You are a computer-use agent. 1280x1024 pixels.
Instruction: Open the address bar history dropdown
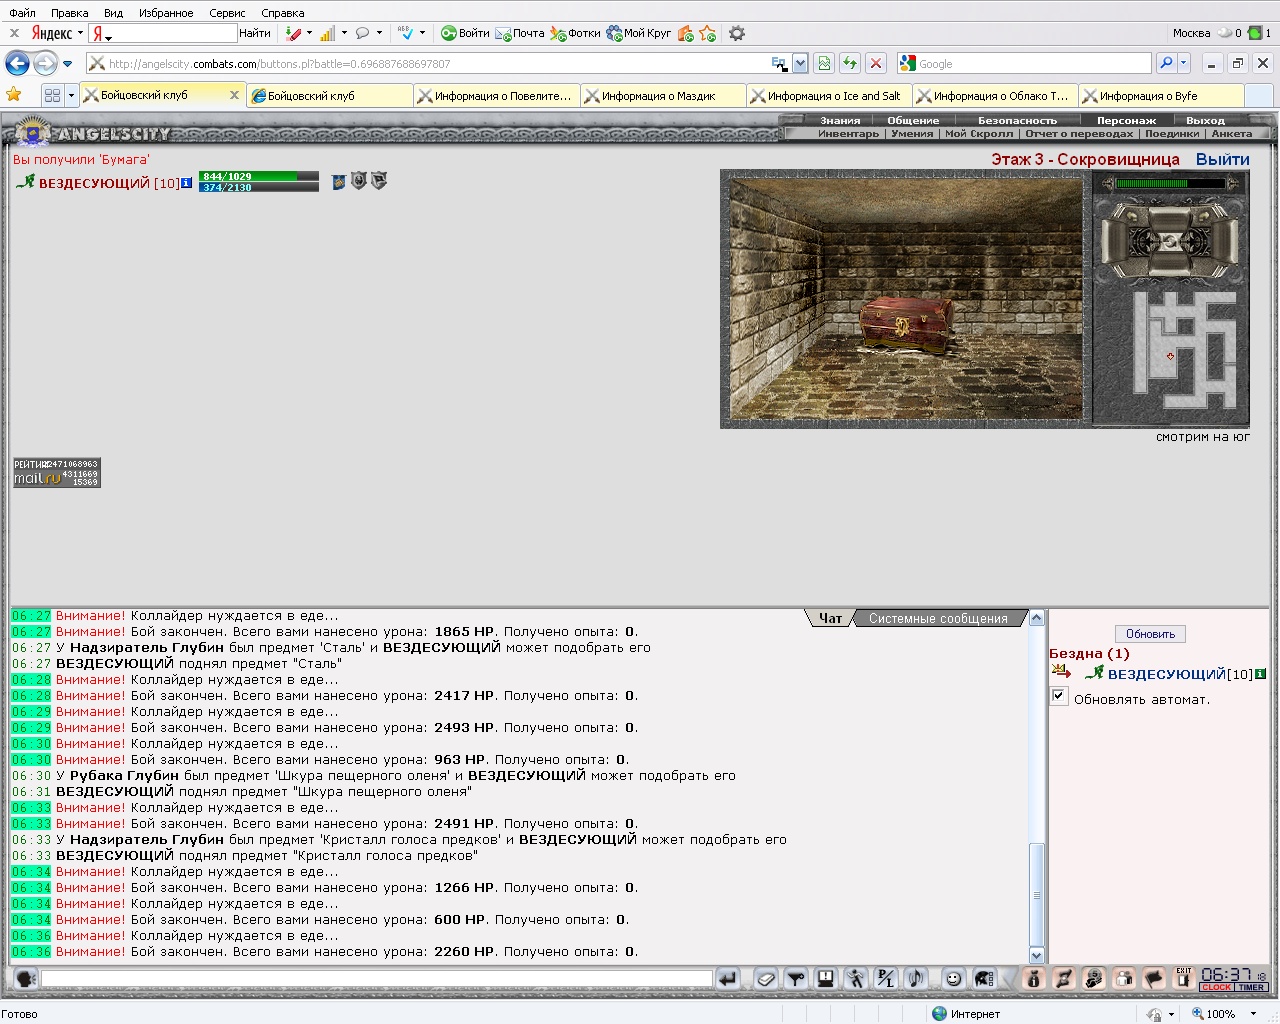pos(800,63)
